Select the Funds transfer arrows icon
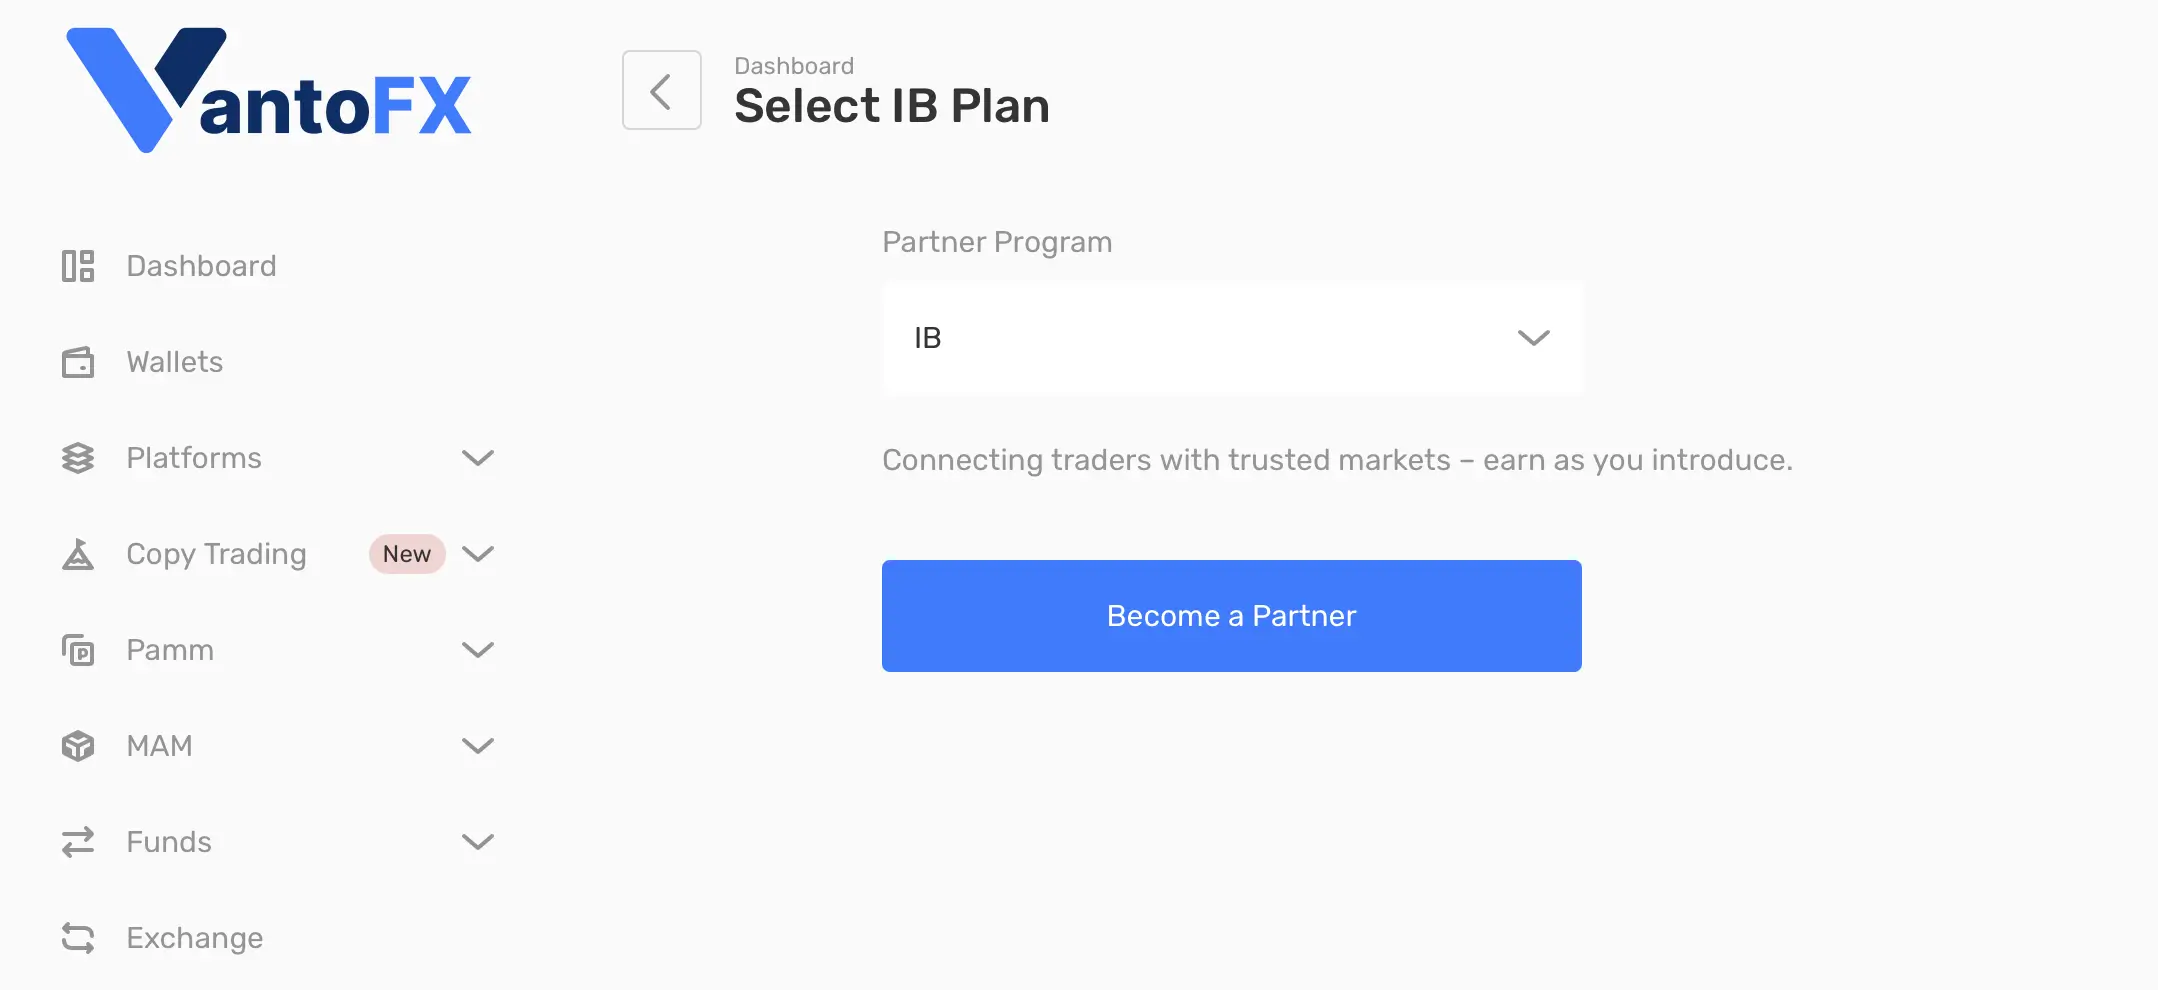Screen dimensions: 2158x990 [x=78, y=842]
